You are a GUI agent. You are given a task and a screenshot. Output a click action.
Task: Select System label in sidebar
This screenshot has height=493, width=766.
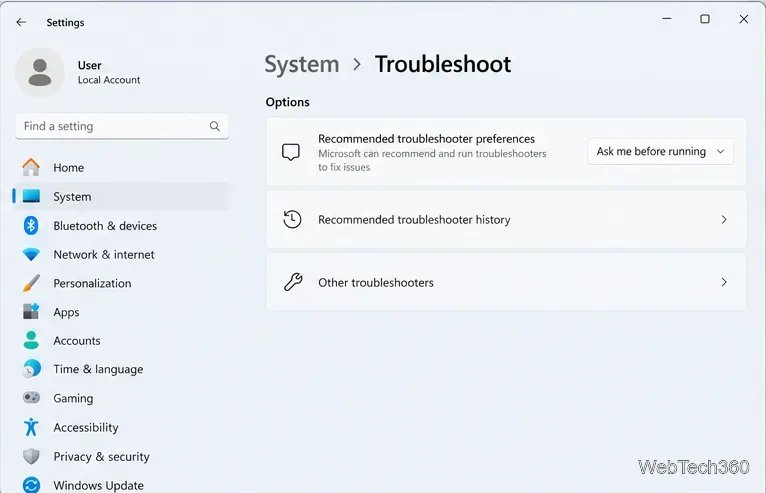click(72, 196)
